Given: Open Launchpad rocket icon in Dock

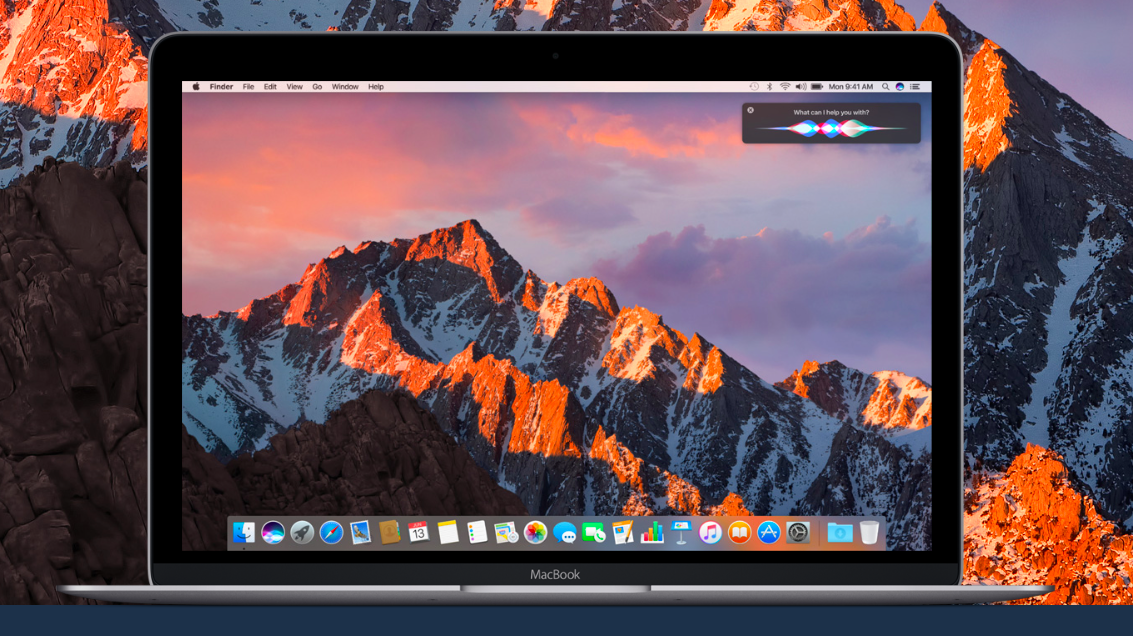Looking at the screenshot, I should [x=302, y=533].
